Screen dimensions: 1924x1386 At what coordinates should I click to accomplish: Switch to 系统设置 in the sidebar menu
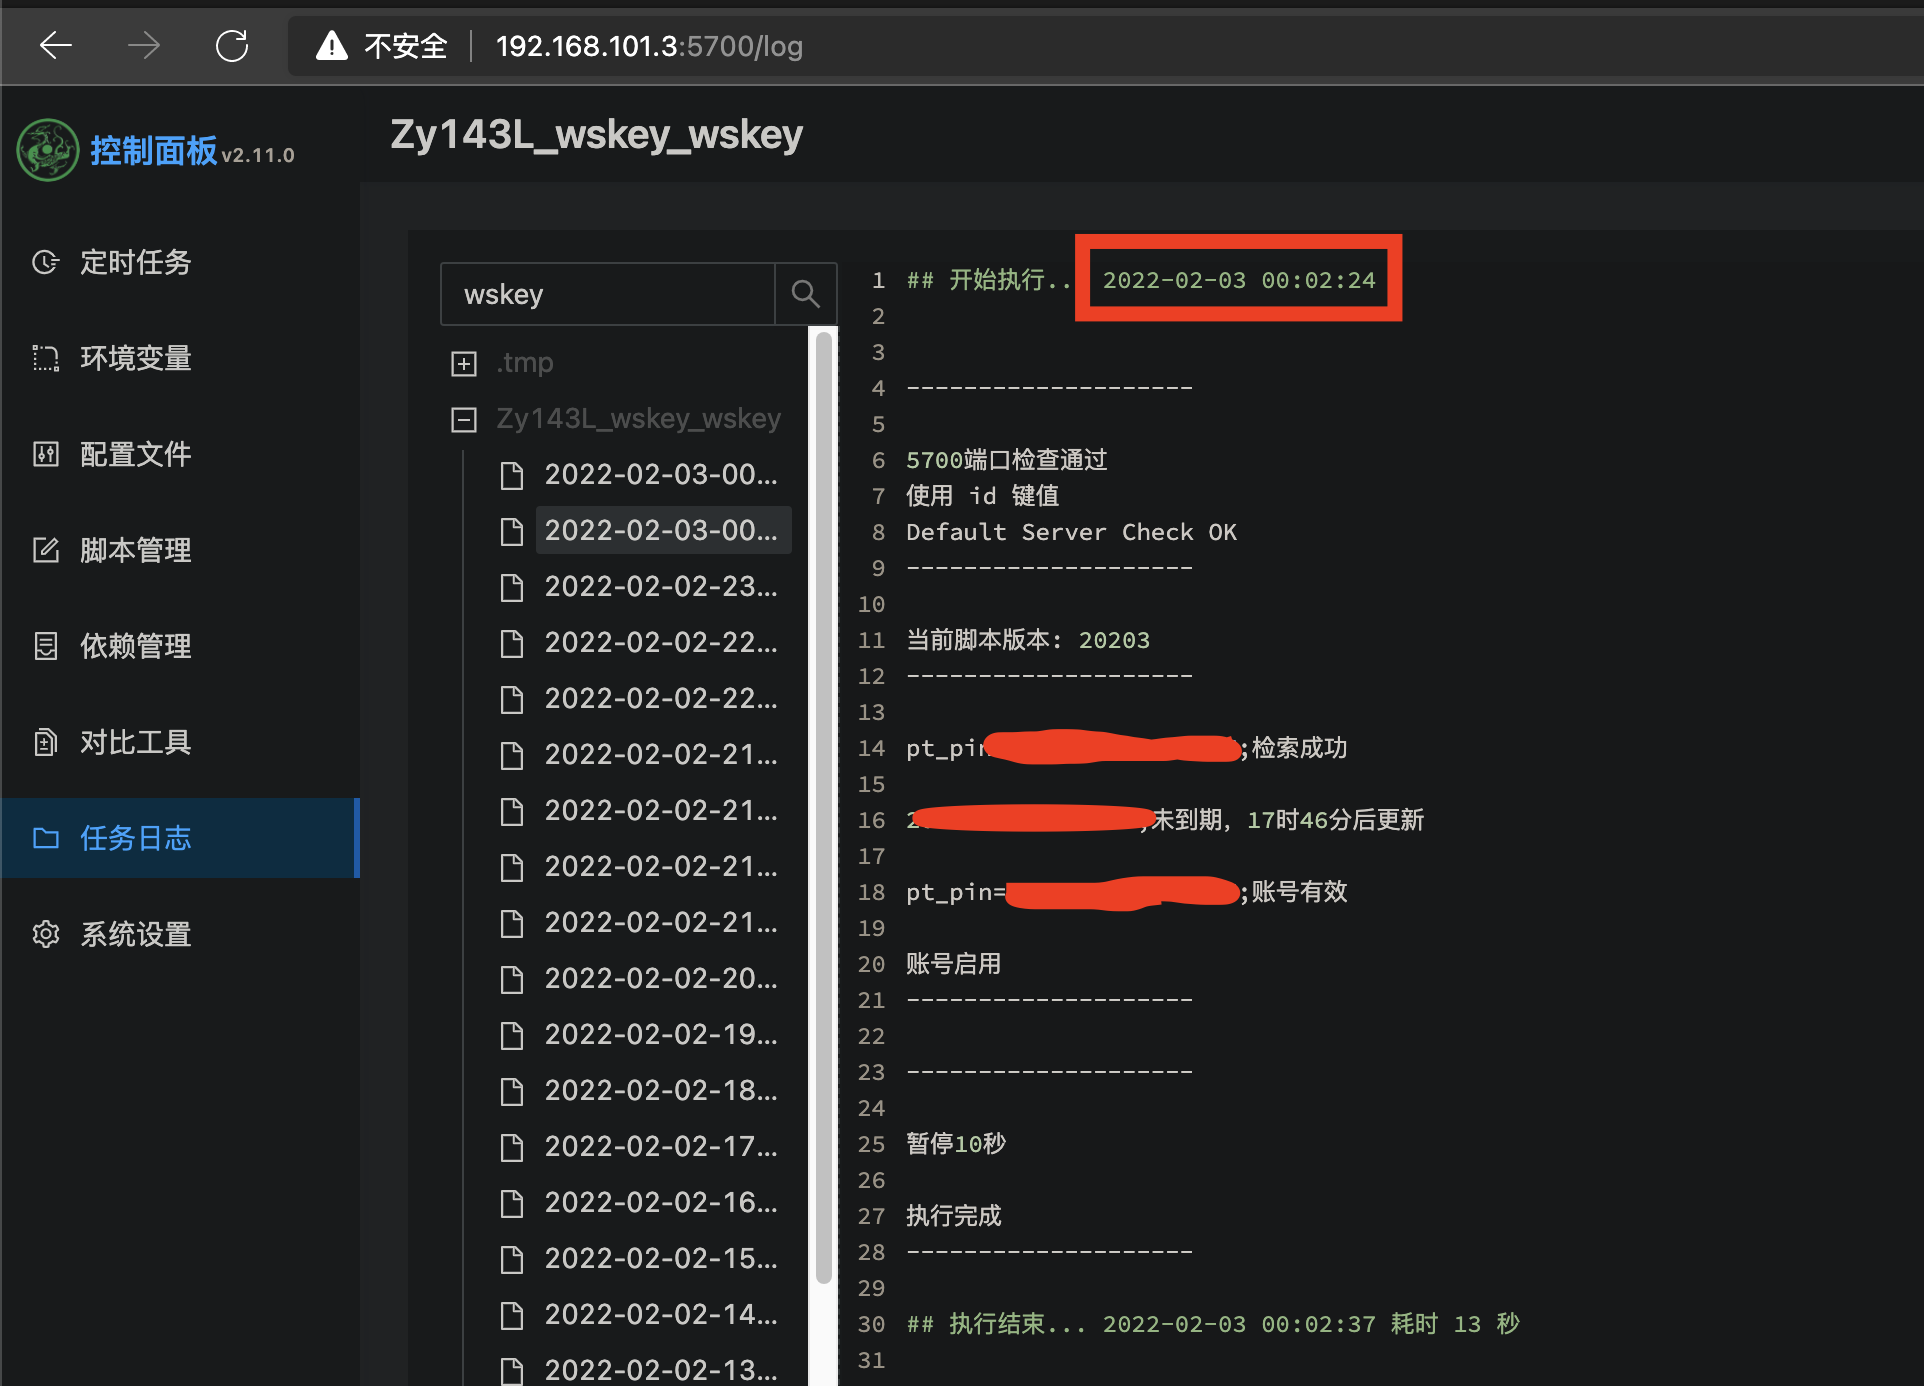point(135,934)
